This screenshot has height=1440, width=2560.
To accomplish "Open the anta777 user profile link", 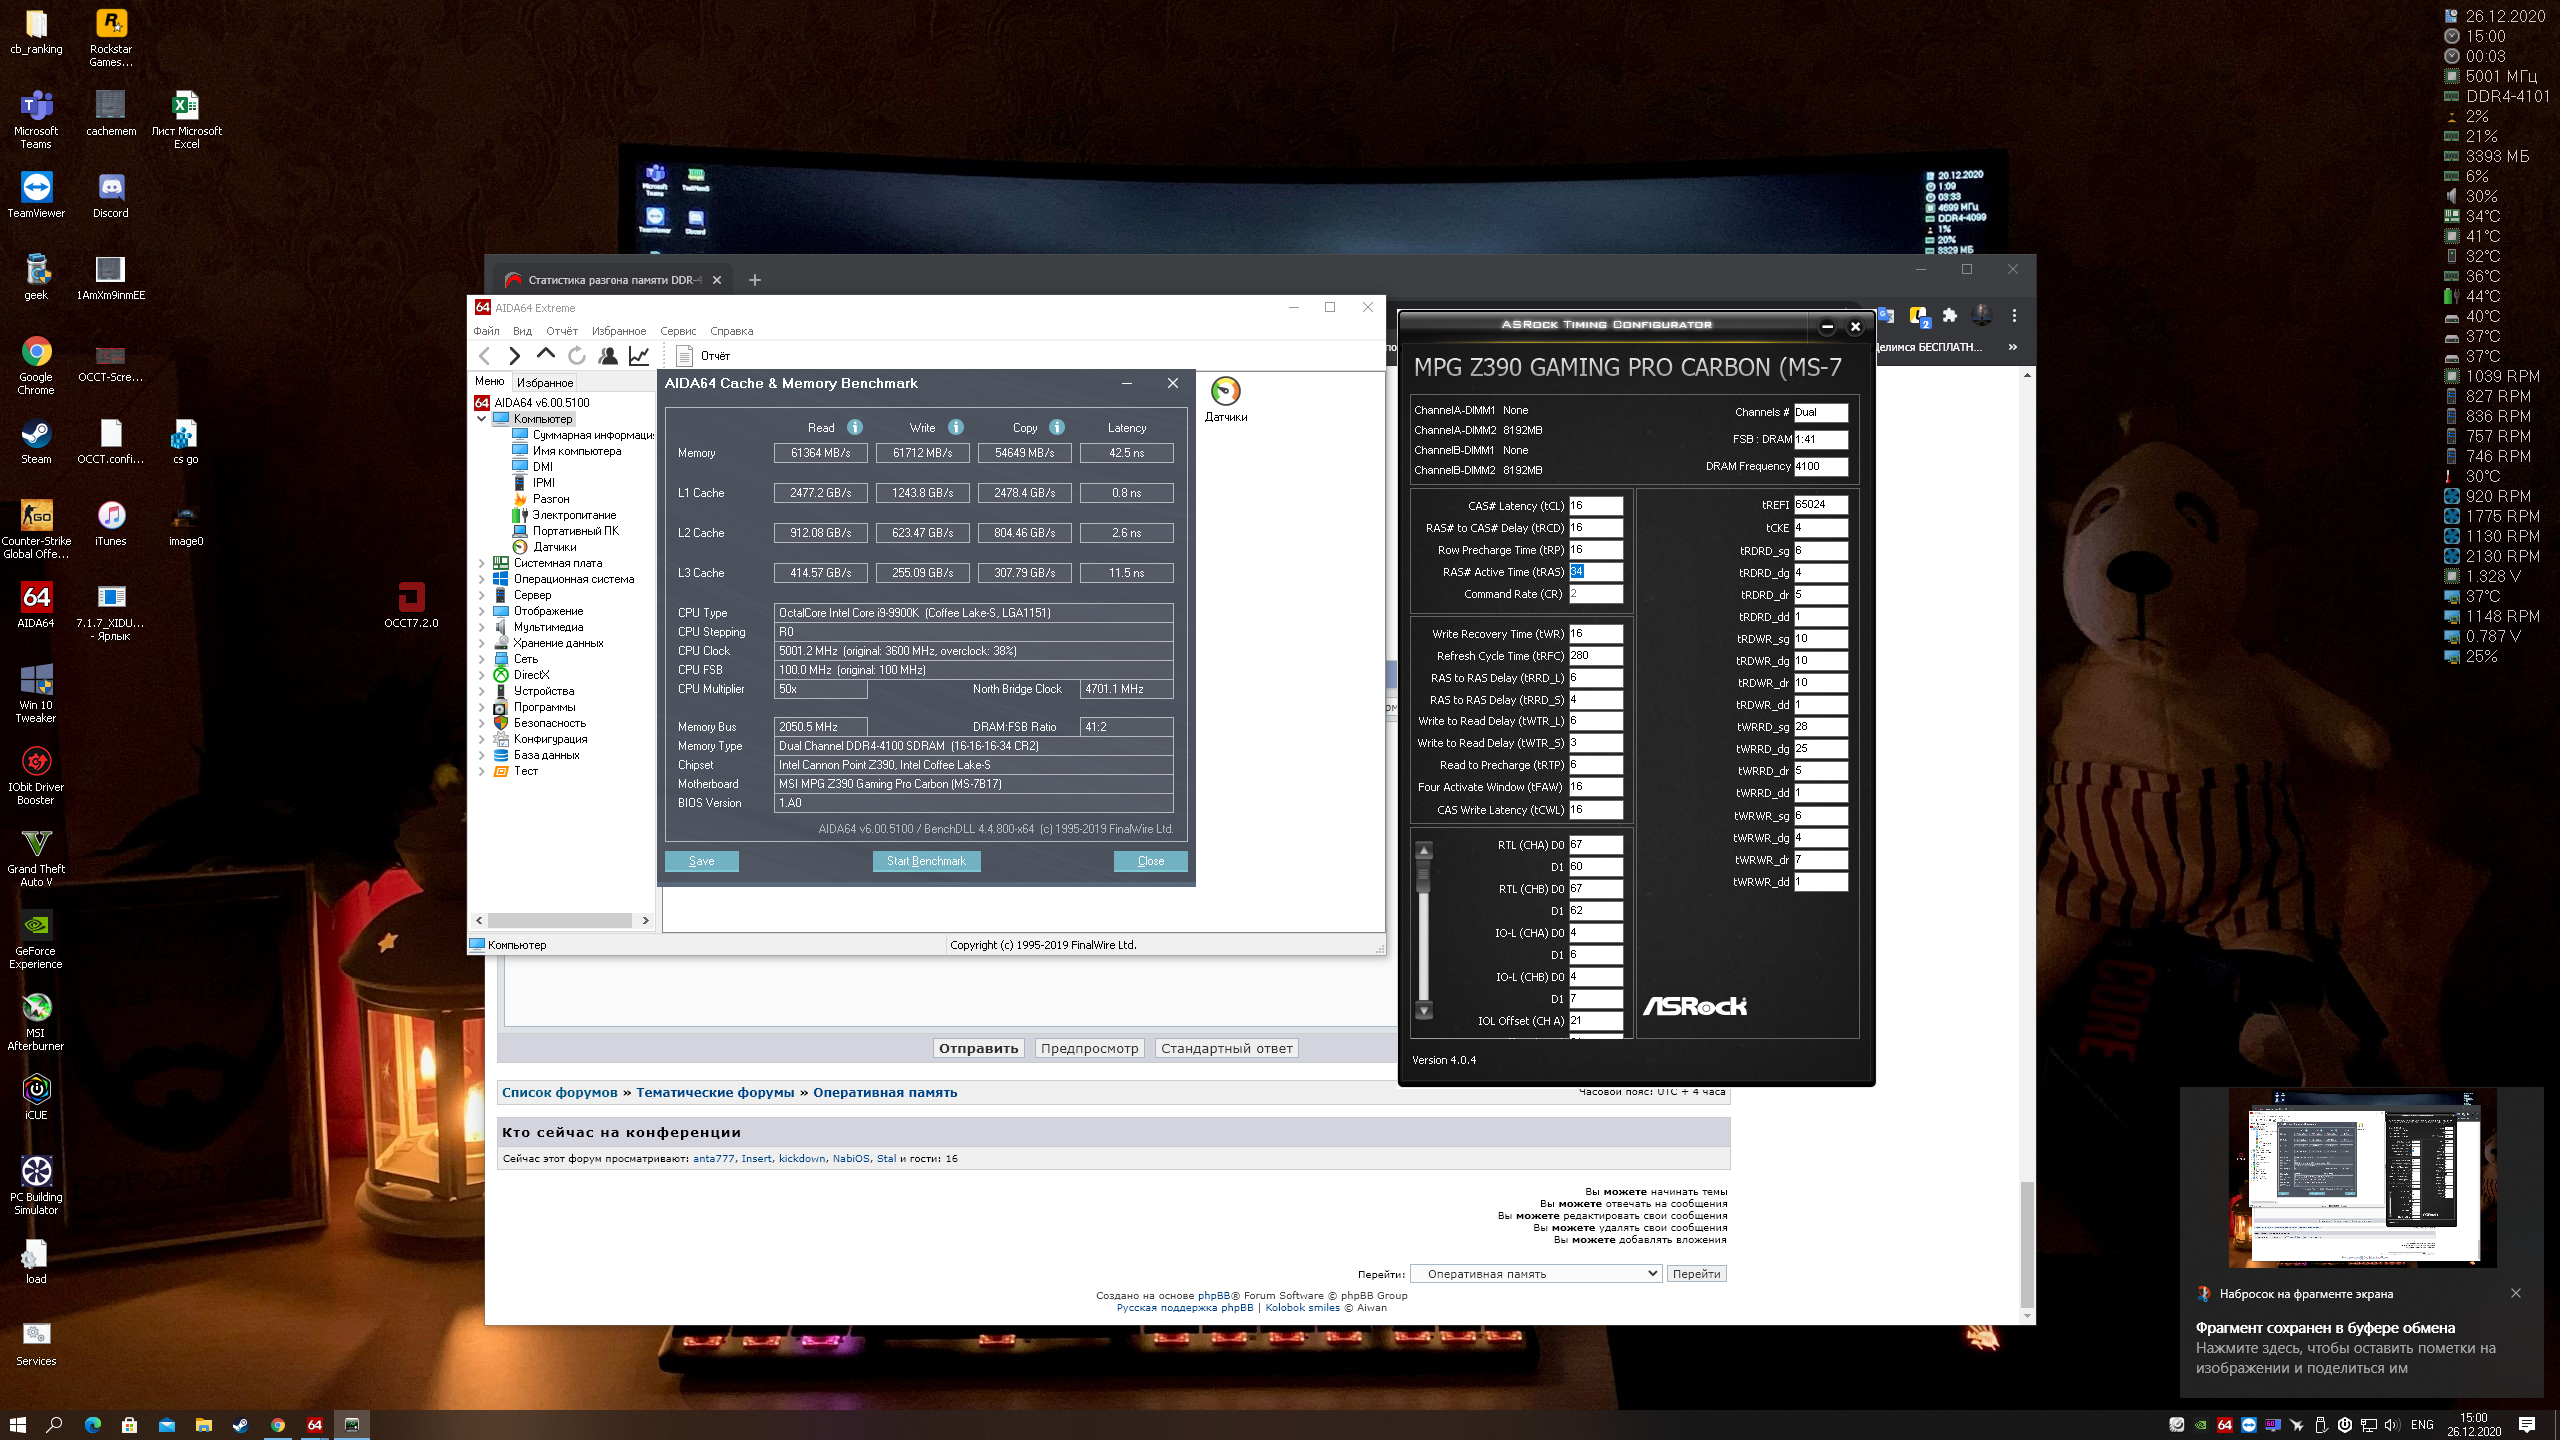I will click(713, 1159).
